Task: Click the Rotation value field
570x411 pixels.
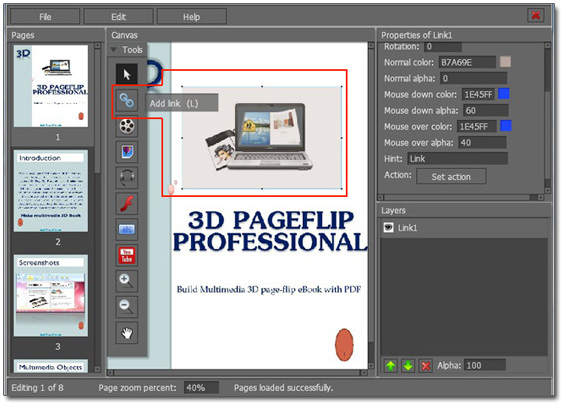Action: point(443,47)
